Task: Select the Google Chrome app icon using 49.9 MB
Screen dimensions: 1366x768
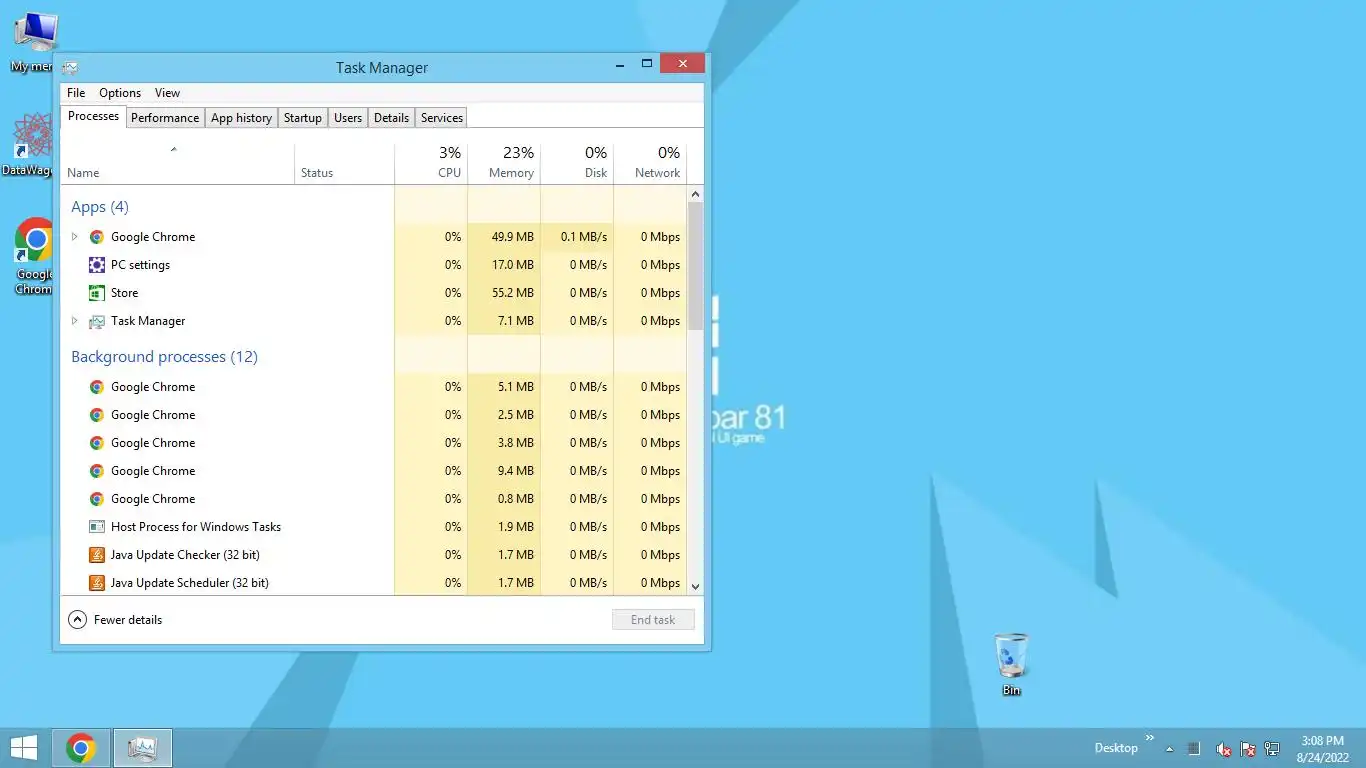Action: pyautogui.click(x=97, y=237)
